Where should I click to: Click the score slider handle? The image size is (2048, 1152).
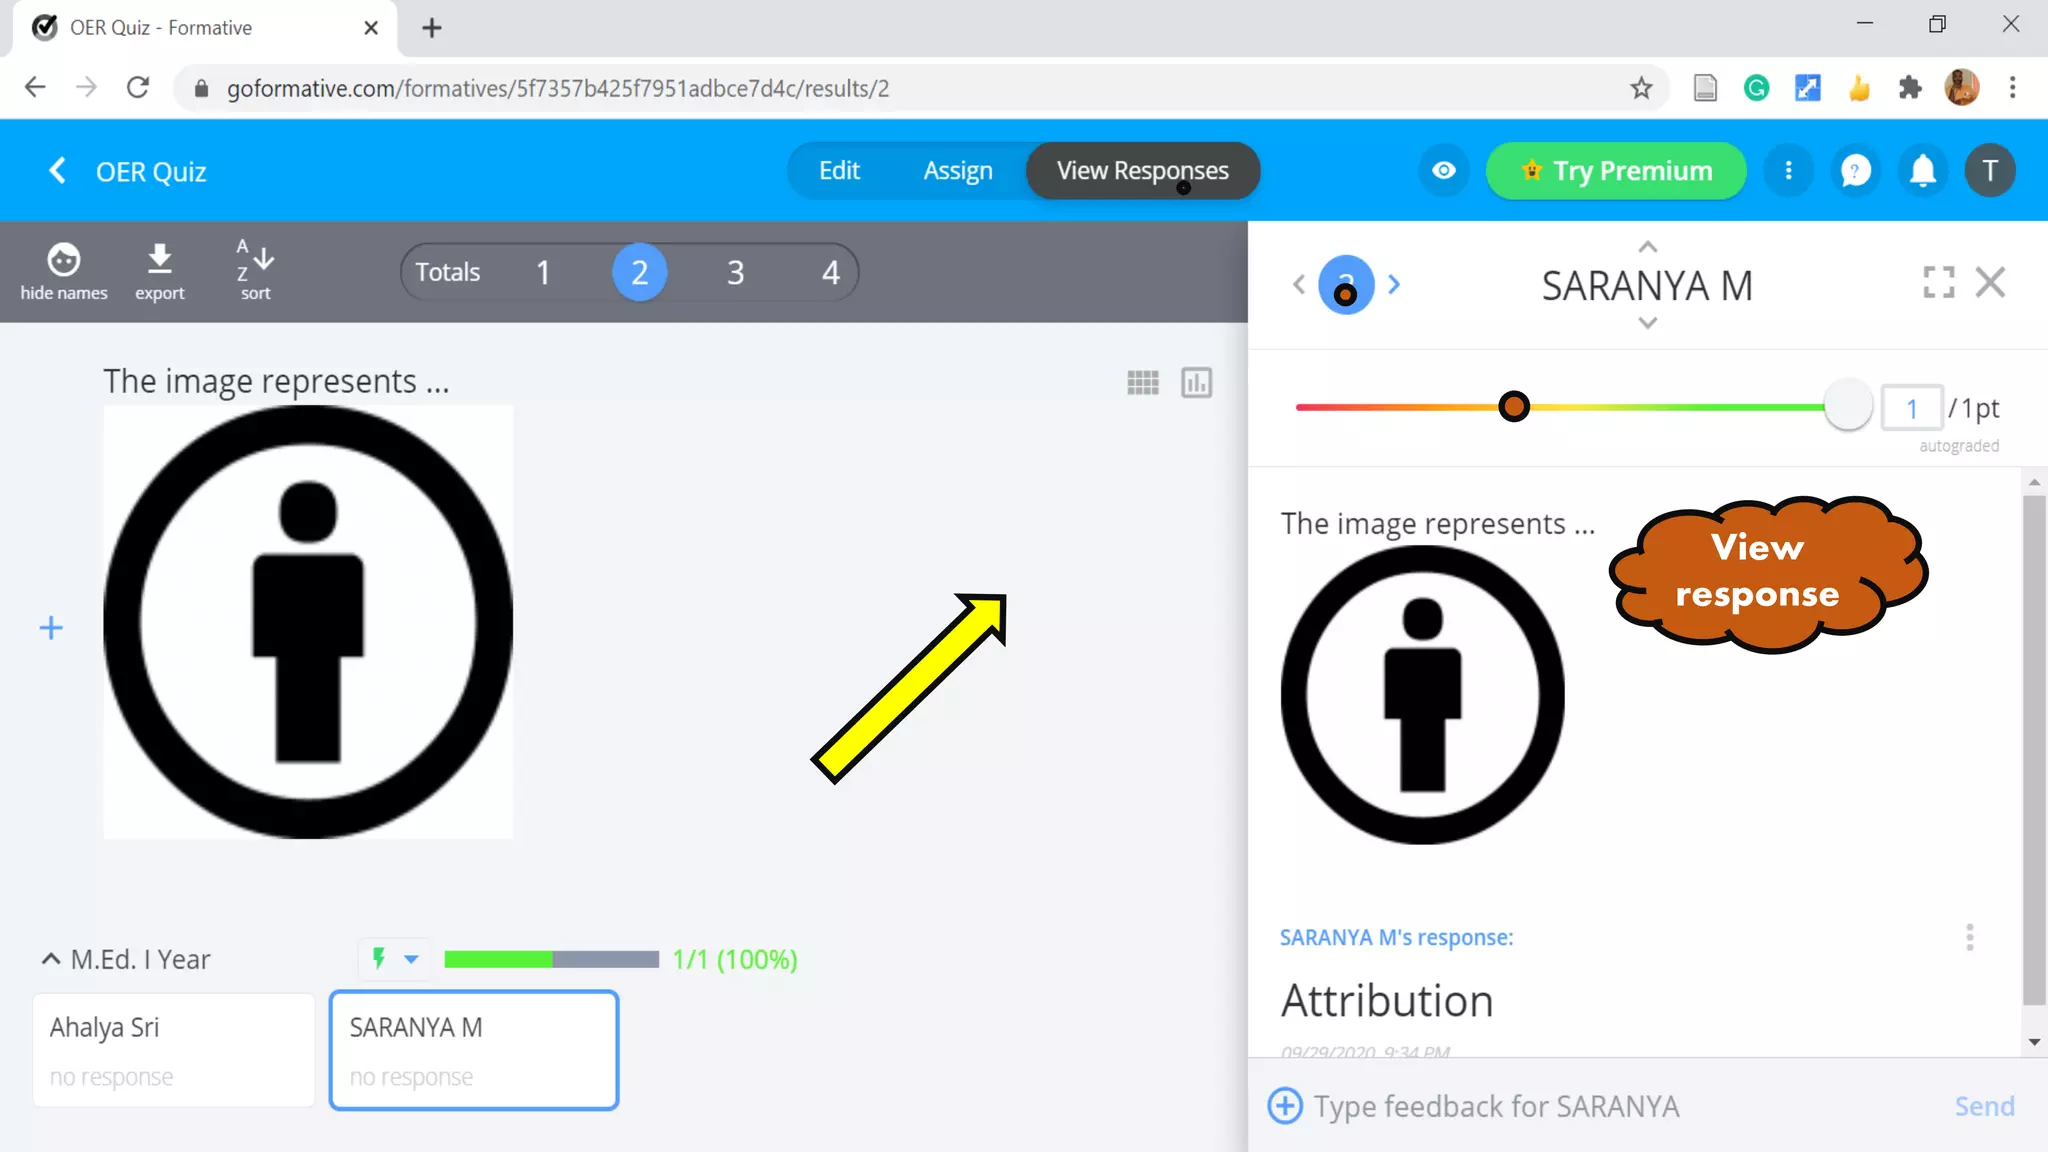point(1847,407)
